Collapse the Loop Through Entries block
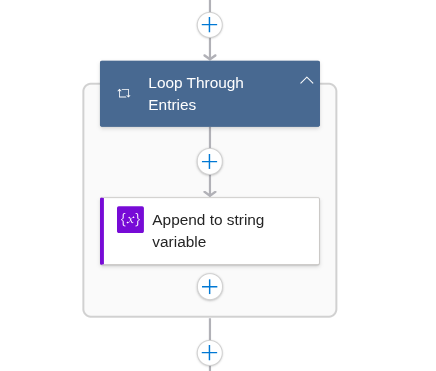Screen dimensions: 436x371 [x=306, y=80]
